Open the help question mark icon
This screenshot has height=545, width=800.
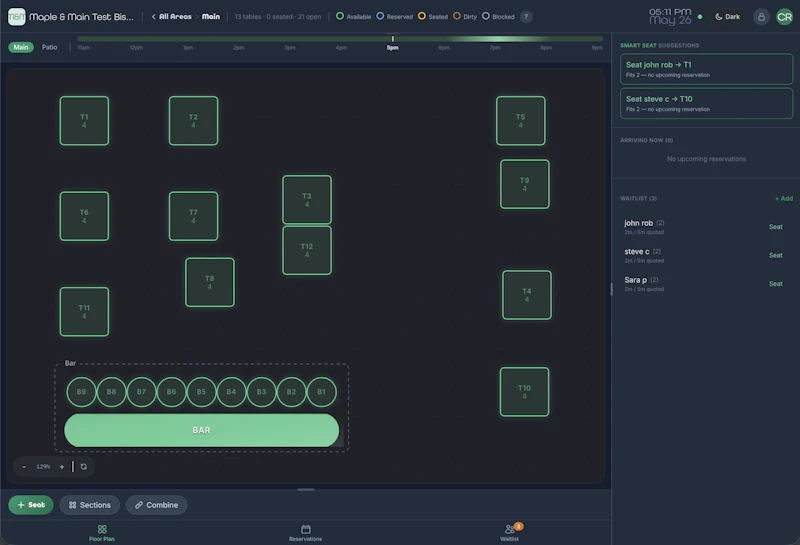[x=526, y=17]
